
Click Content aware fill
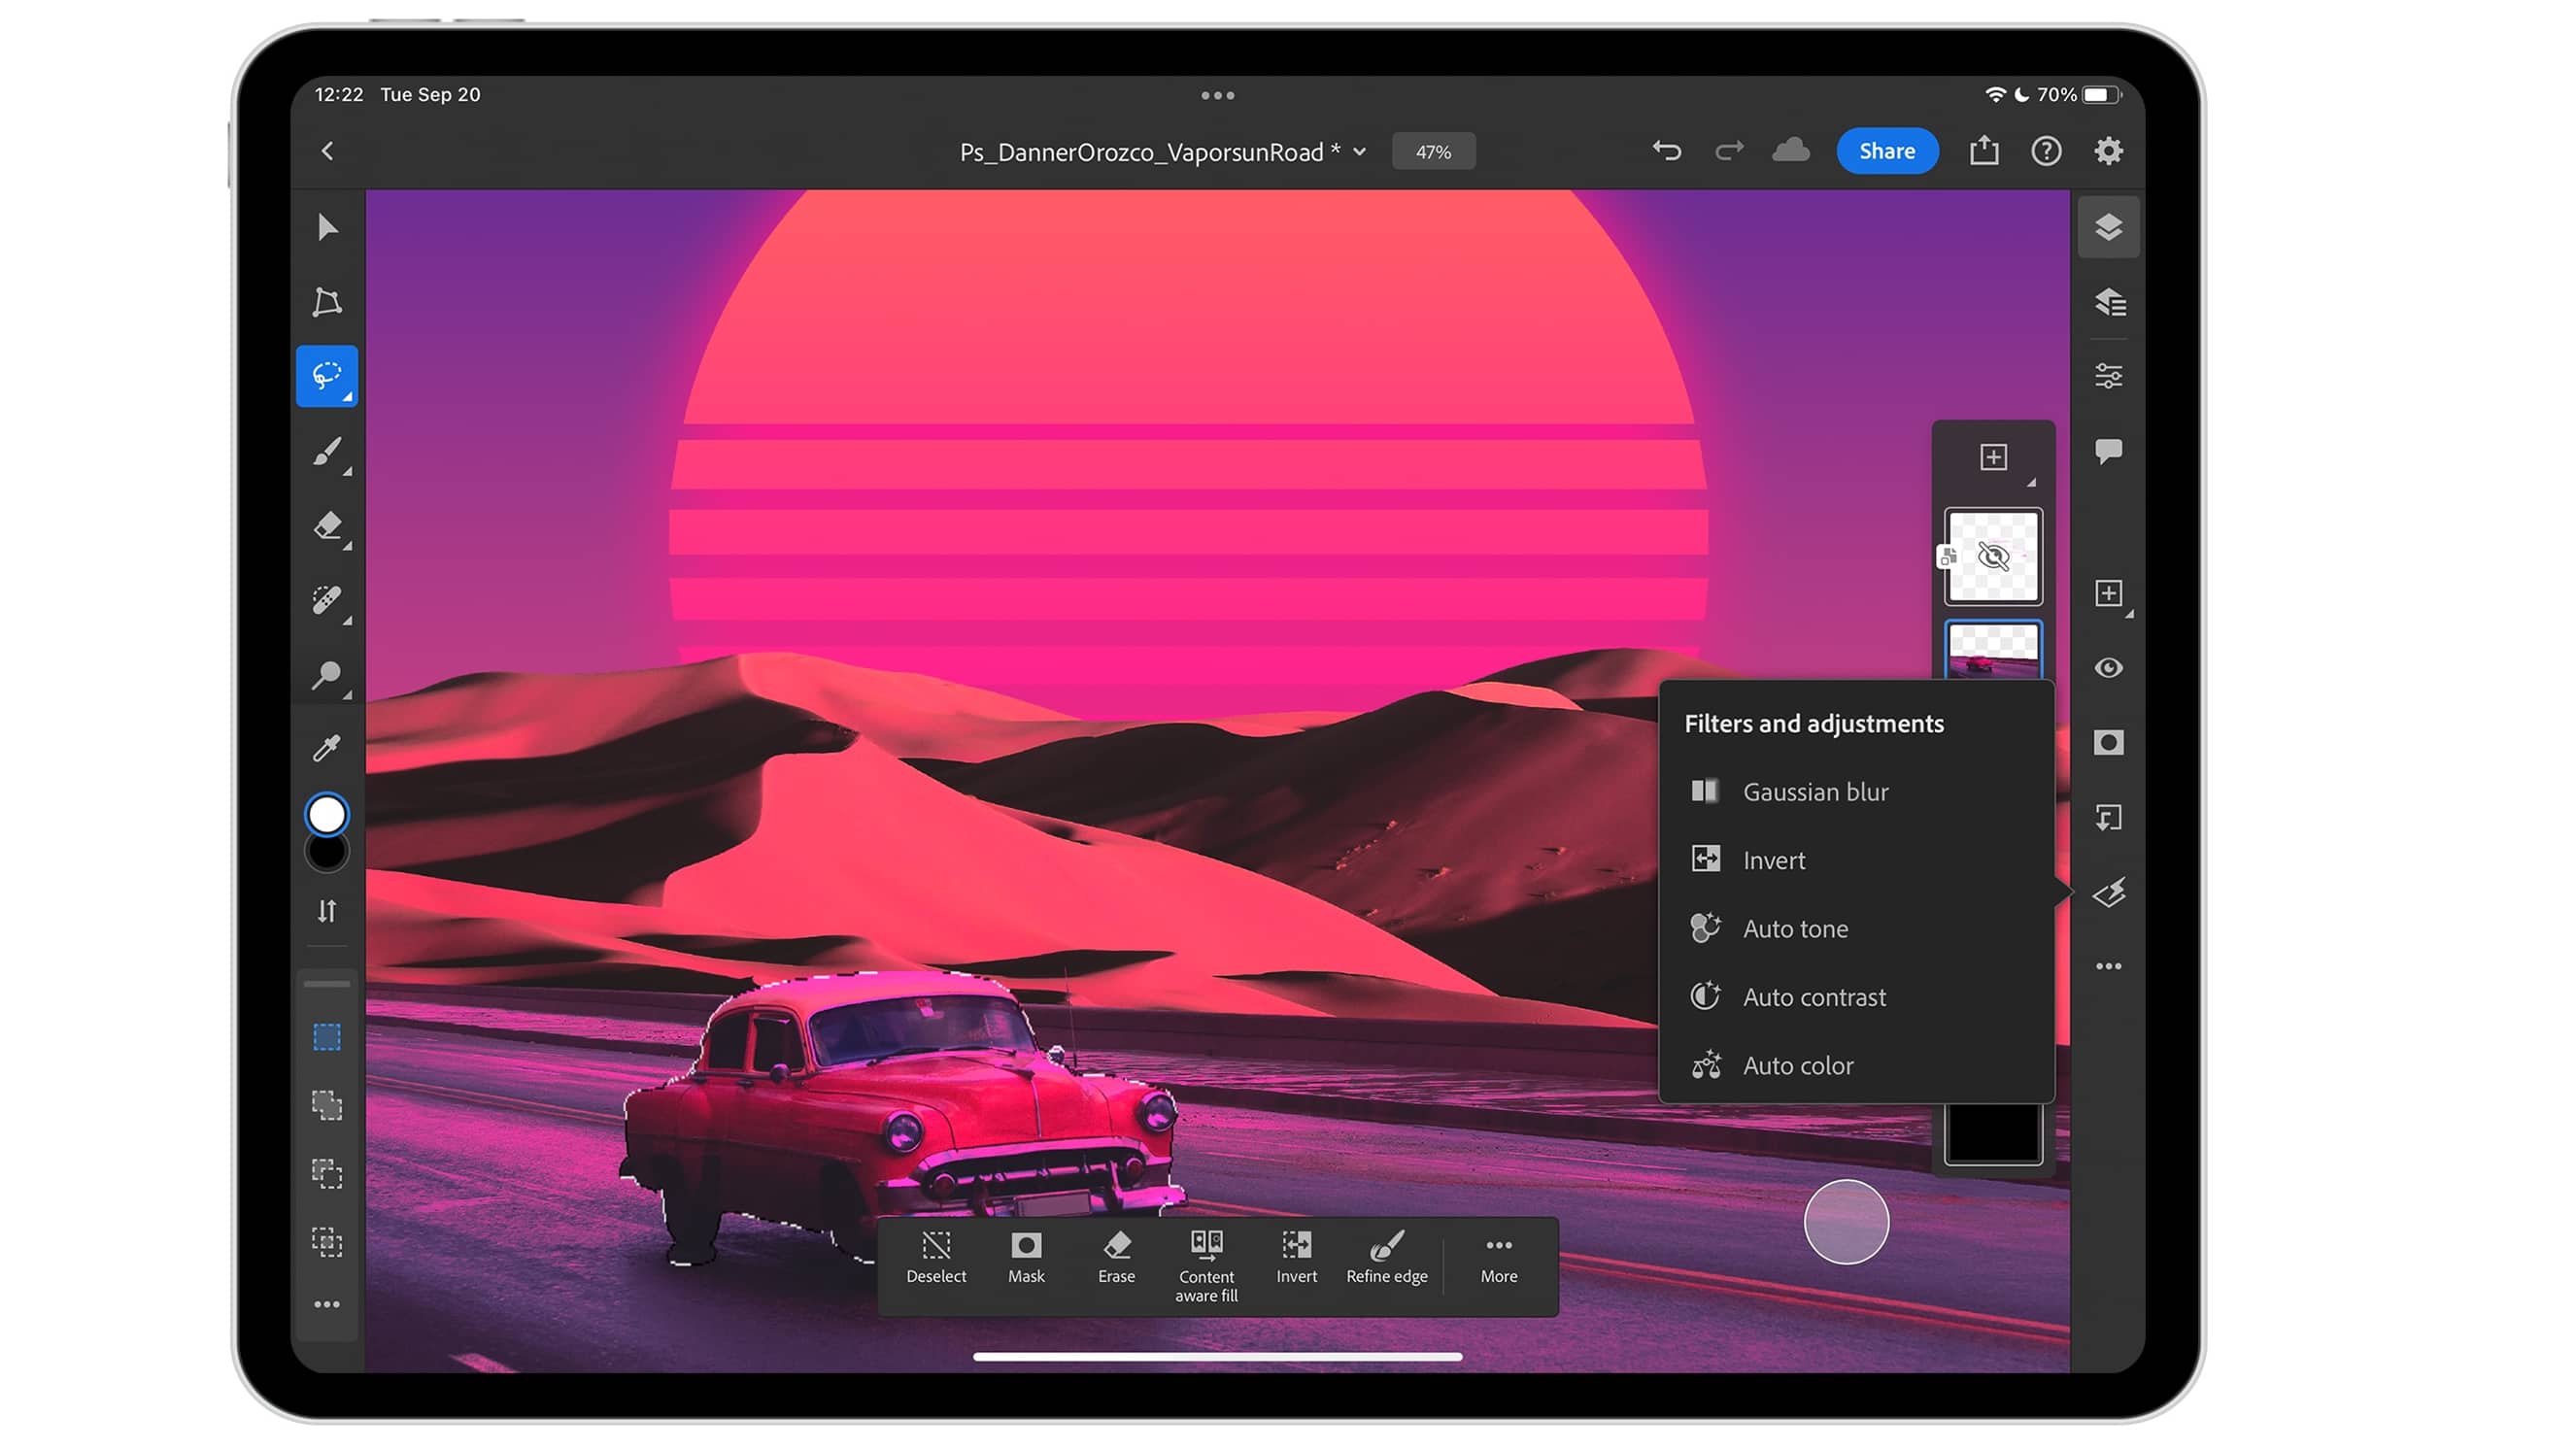(x=1206, y=1267)
